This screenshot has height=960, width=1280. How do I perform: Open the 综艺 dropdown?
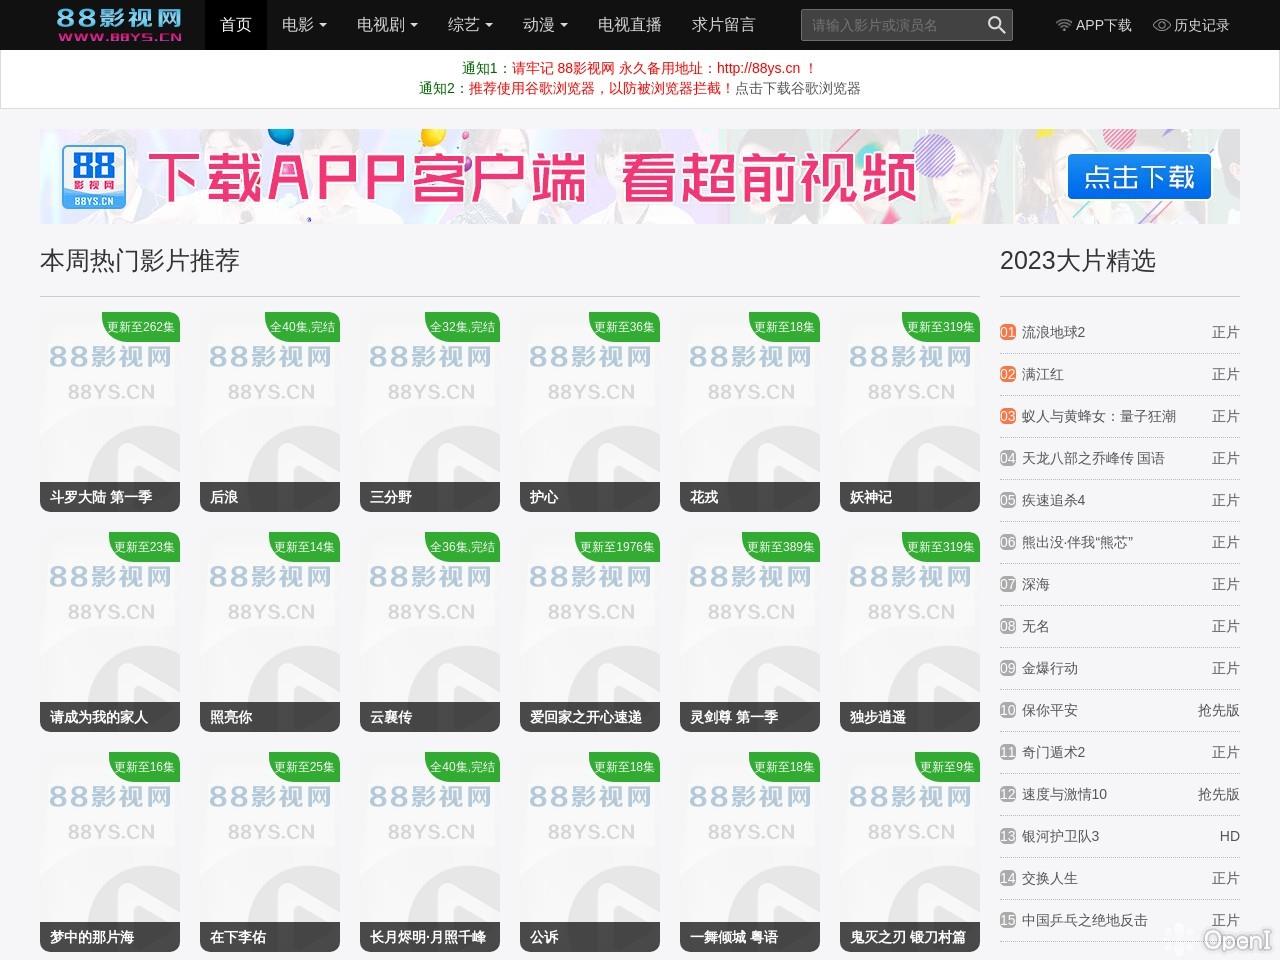(x=470, y=25)
